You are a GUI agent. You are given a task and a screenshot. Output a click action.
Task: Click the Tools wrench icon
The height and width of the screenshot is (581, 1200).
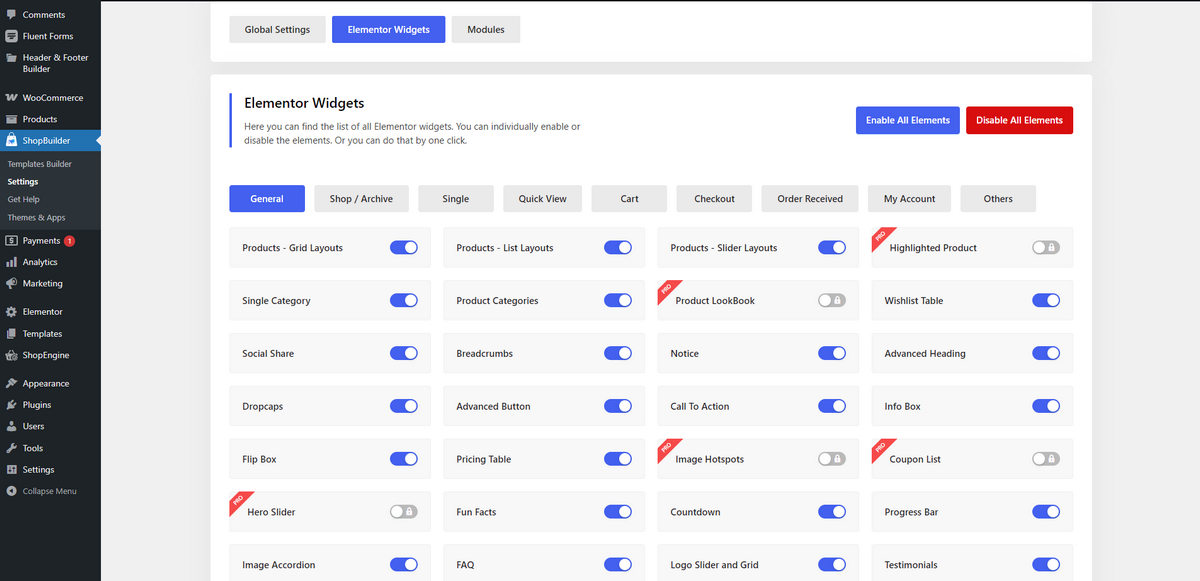[x=11, y=448]
